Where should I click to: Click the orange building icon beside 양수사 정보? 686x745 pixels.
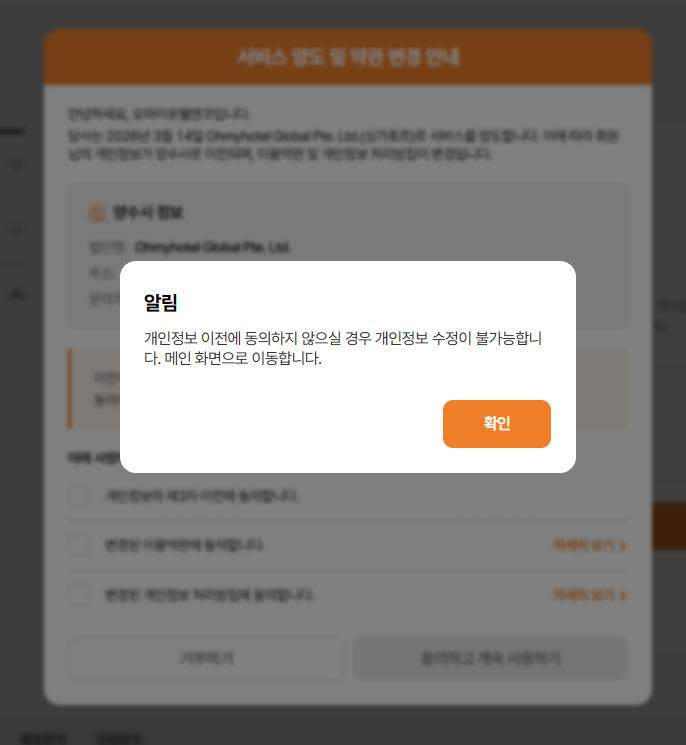[97, 213]
